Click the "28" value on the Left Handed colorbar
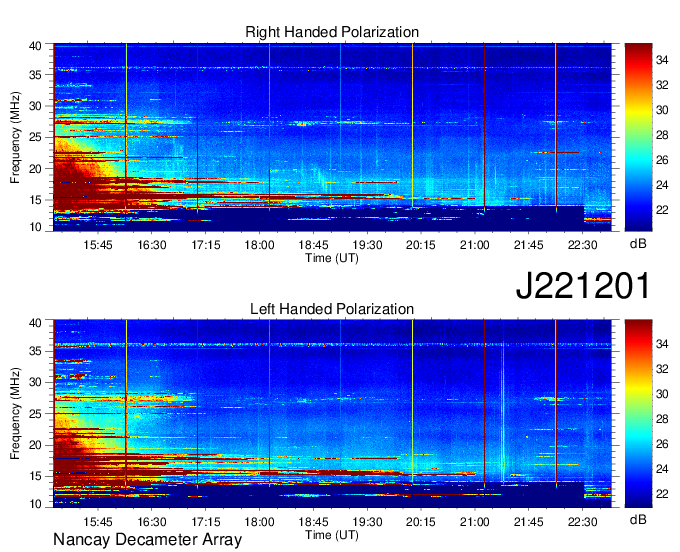The image size is (680, 552). (662, 419)
